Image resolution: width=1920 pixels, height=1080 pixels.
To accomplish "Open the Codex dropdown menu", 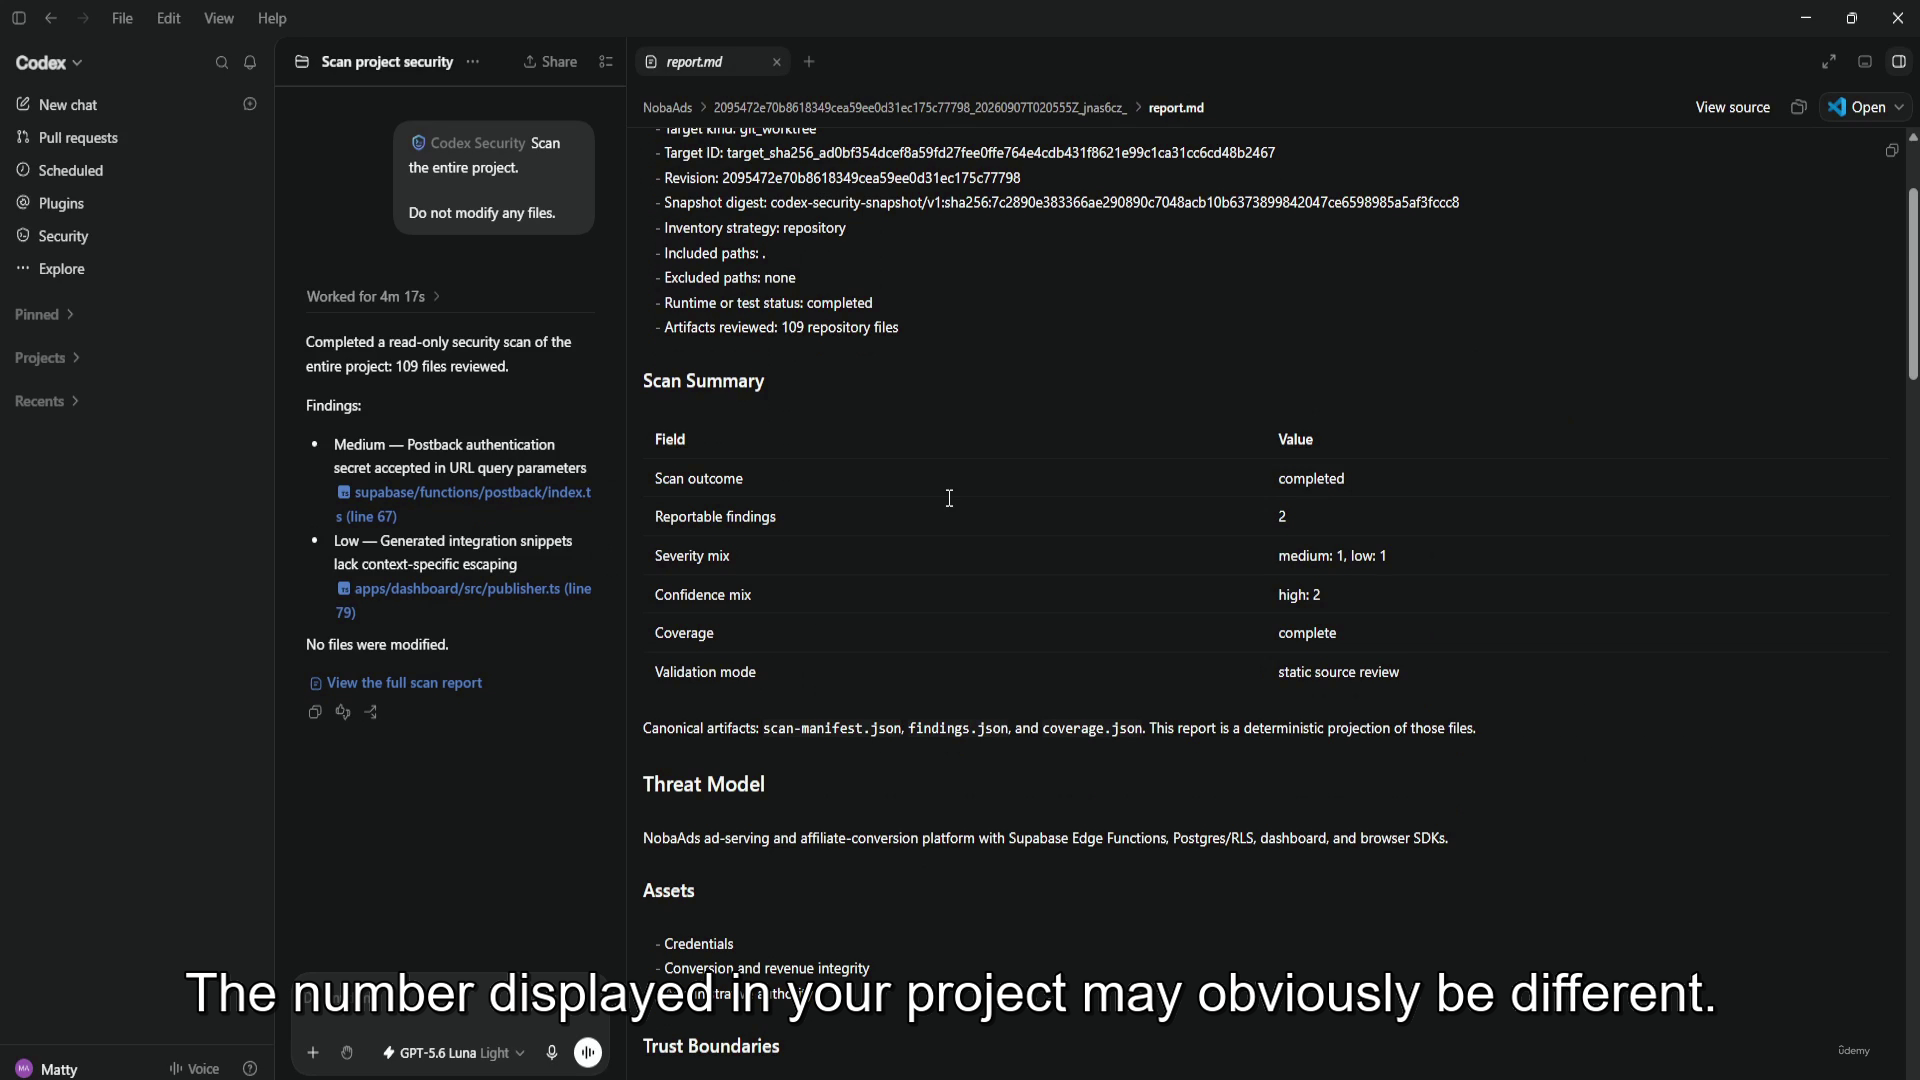I will tap(49, 62).
